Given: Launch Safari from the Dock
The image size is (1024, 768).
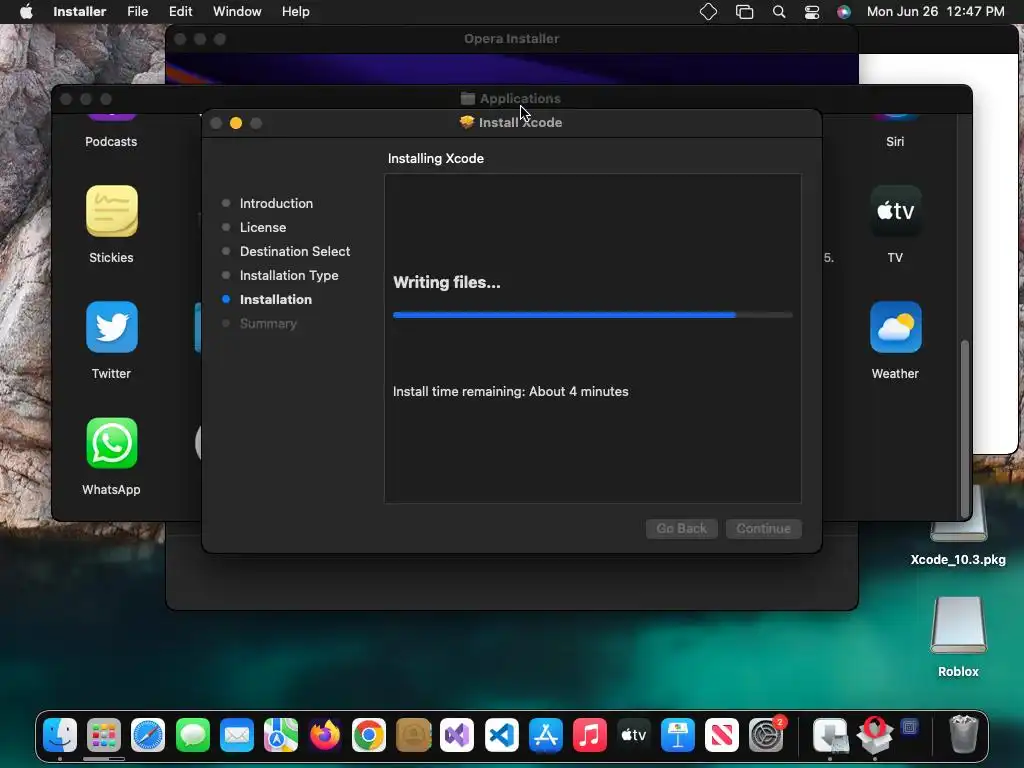Looking at the screenshot, I should (148, 735).
